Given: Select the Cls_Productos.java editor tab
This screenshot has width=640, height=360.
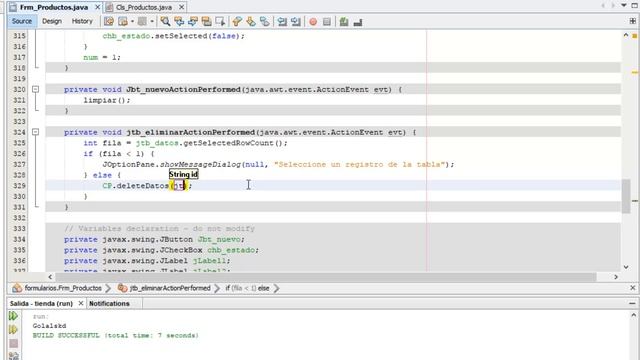Looking at the screenshot, I should pos(144,7).
